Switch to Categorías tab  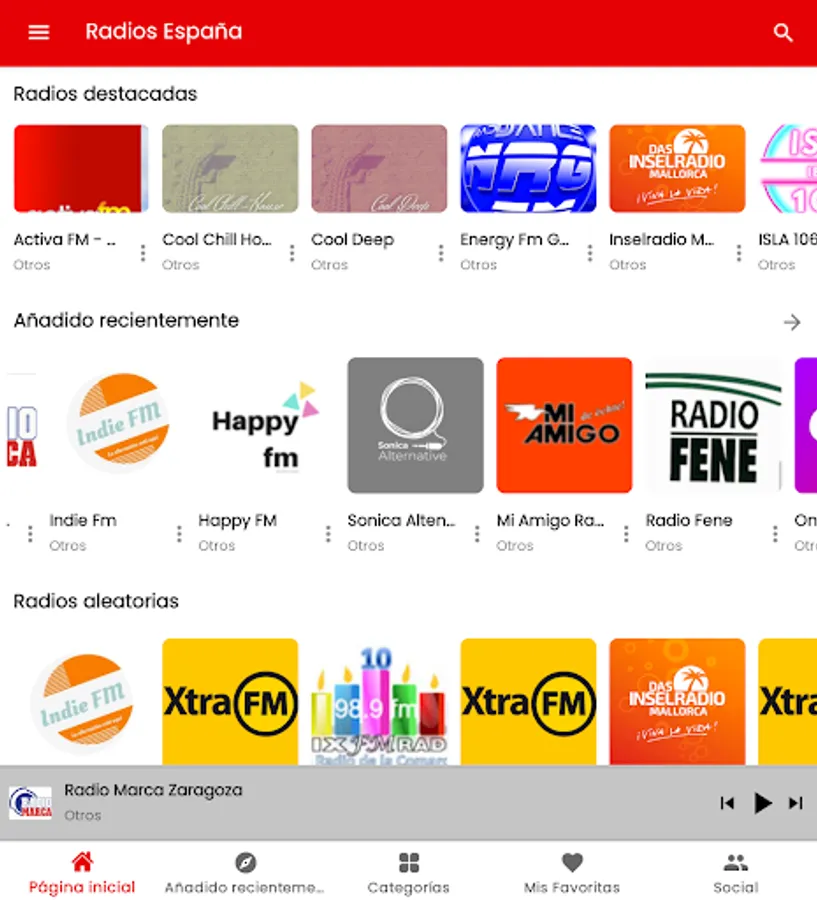click(x=408, y=872)
